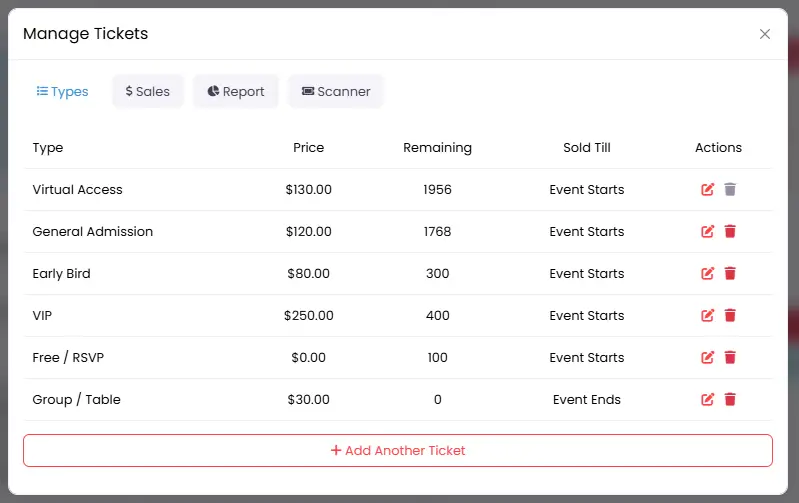Delete the Group / Table ticket
799x503 pixels.
730,399
